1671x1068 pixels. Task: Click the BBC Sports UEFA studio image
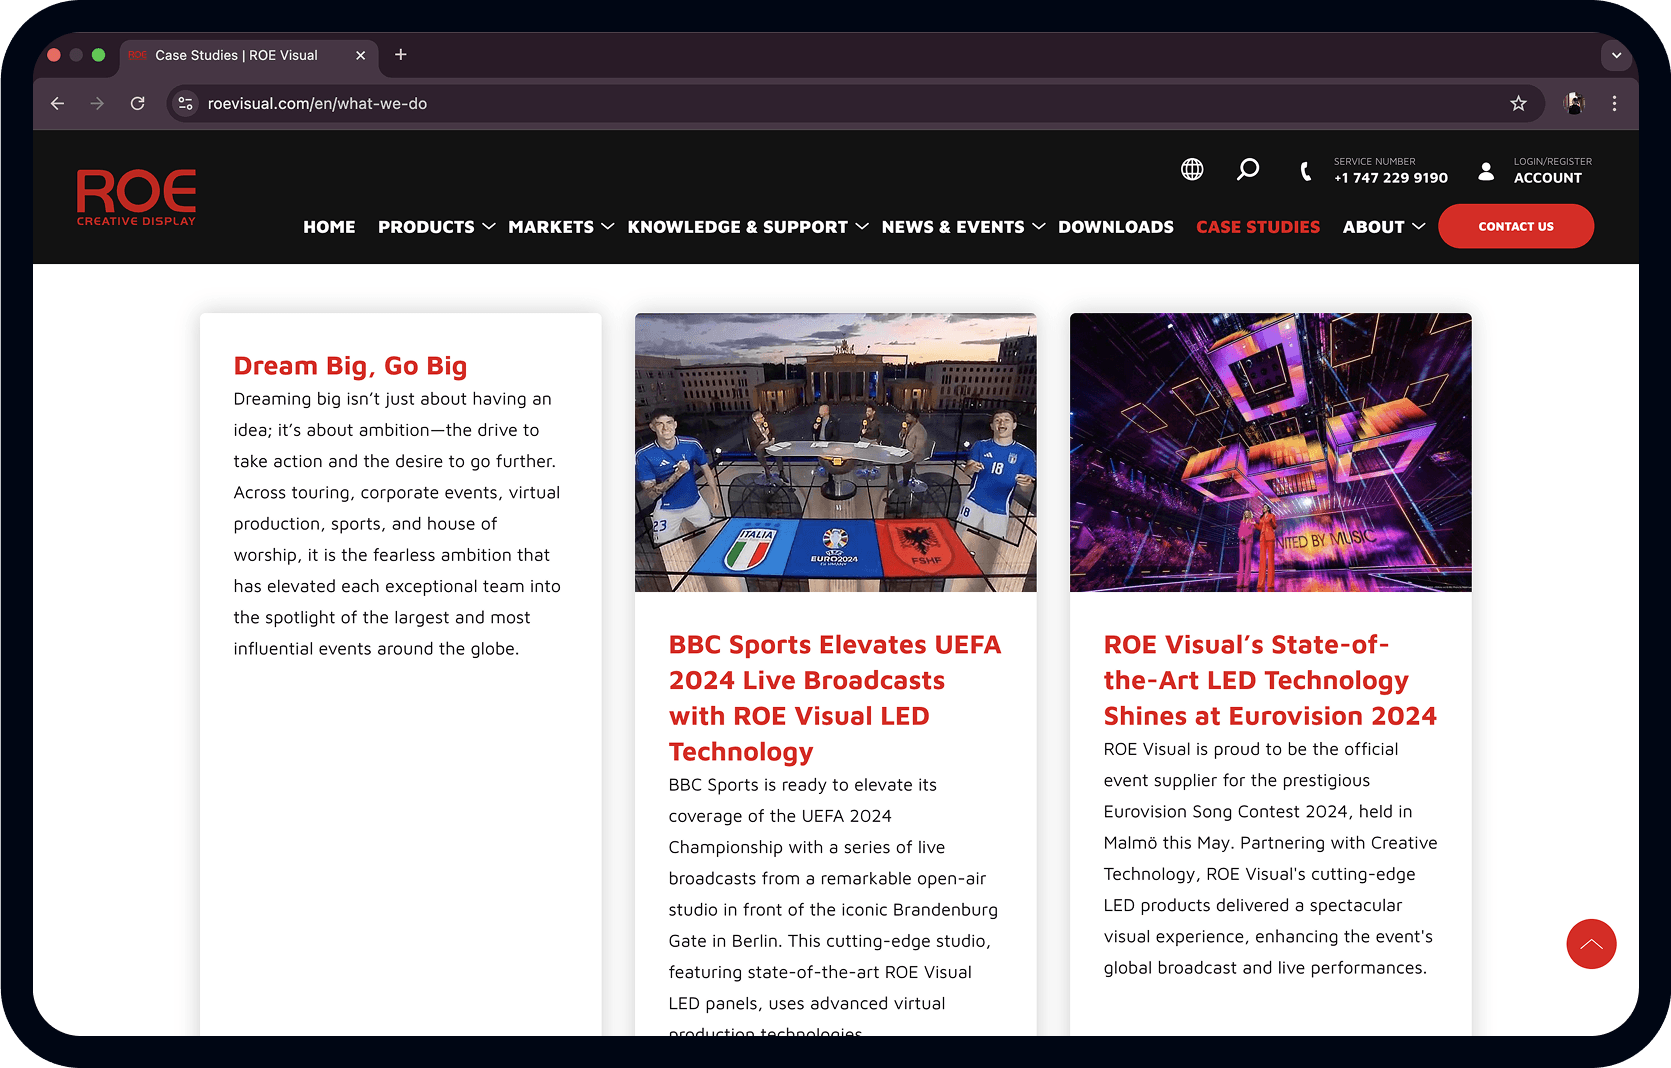pyautogui.click(x=836, y=452)
